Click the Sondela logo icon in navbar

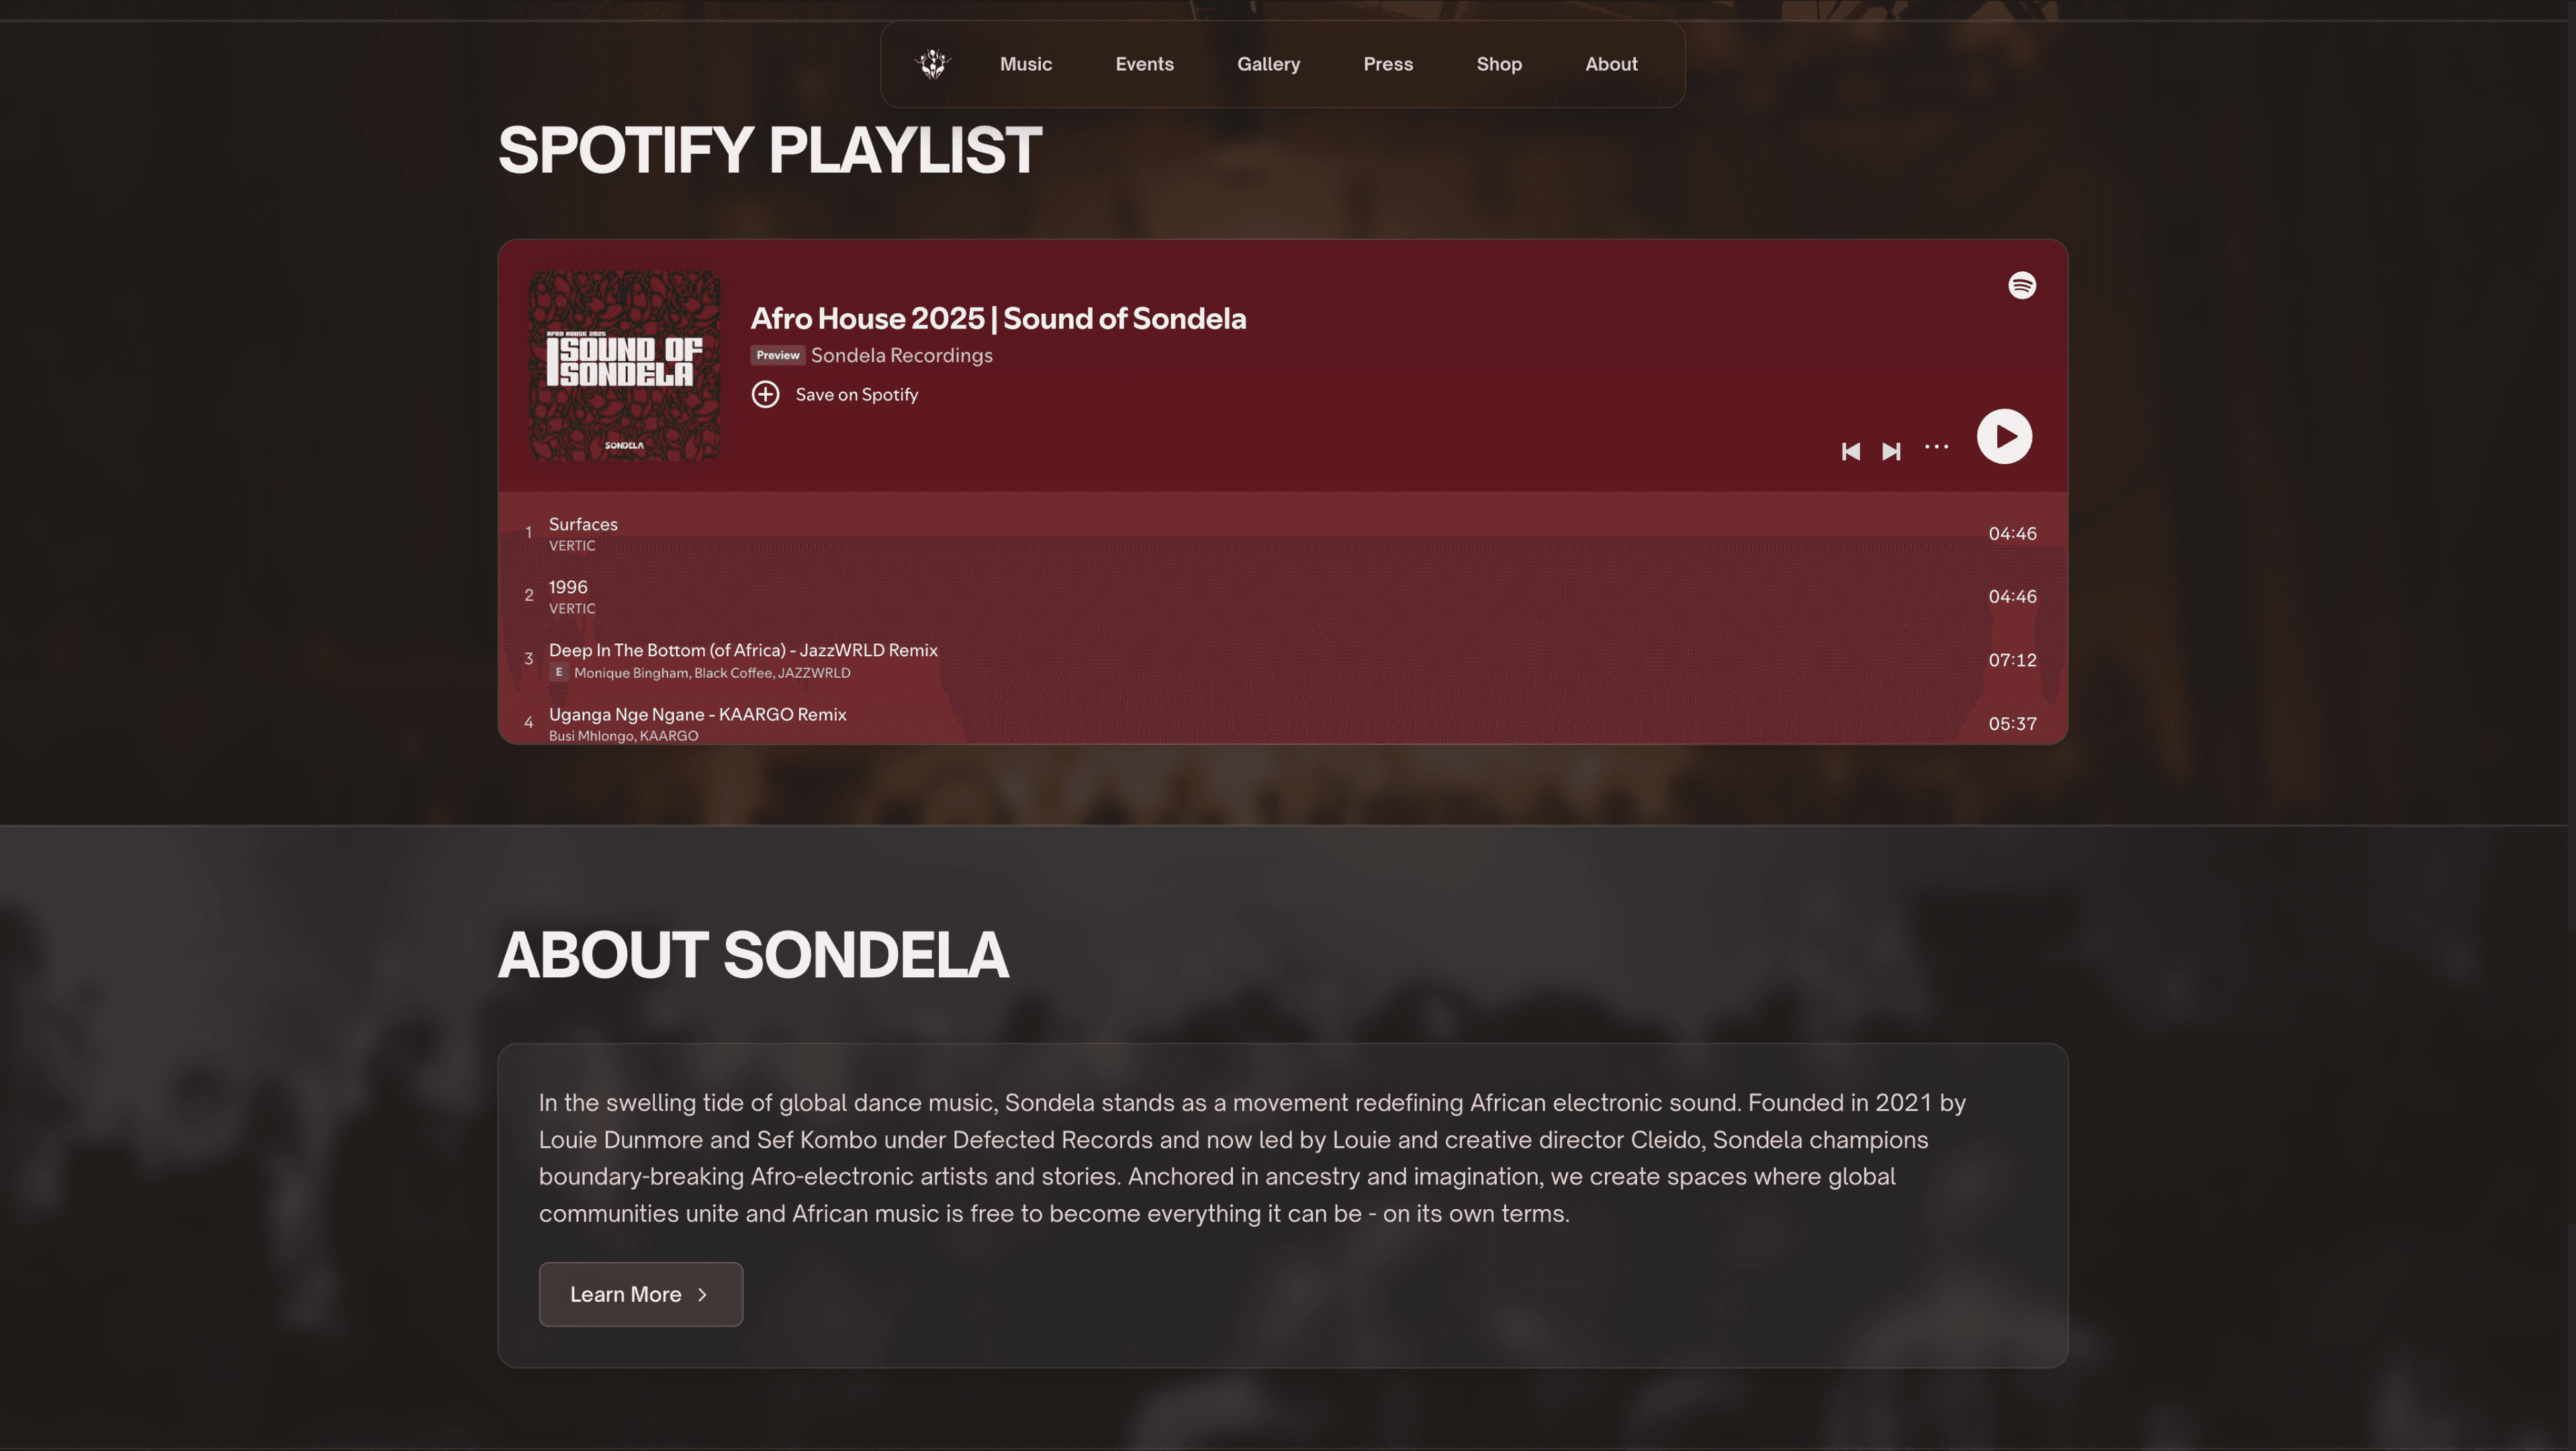pyautogui.click(x=932, y=64)
